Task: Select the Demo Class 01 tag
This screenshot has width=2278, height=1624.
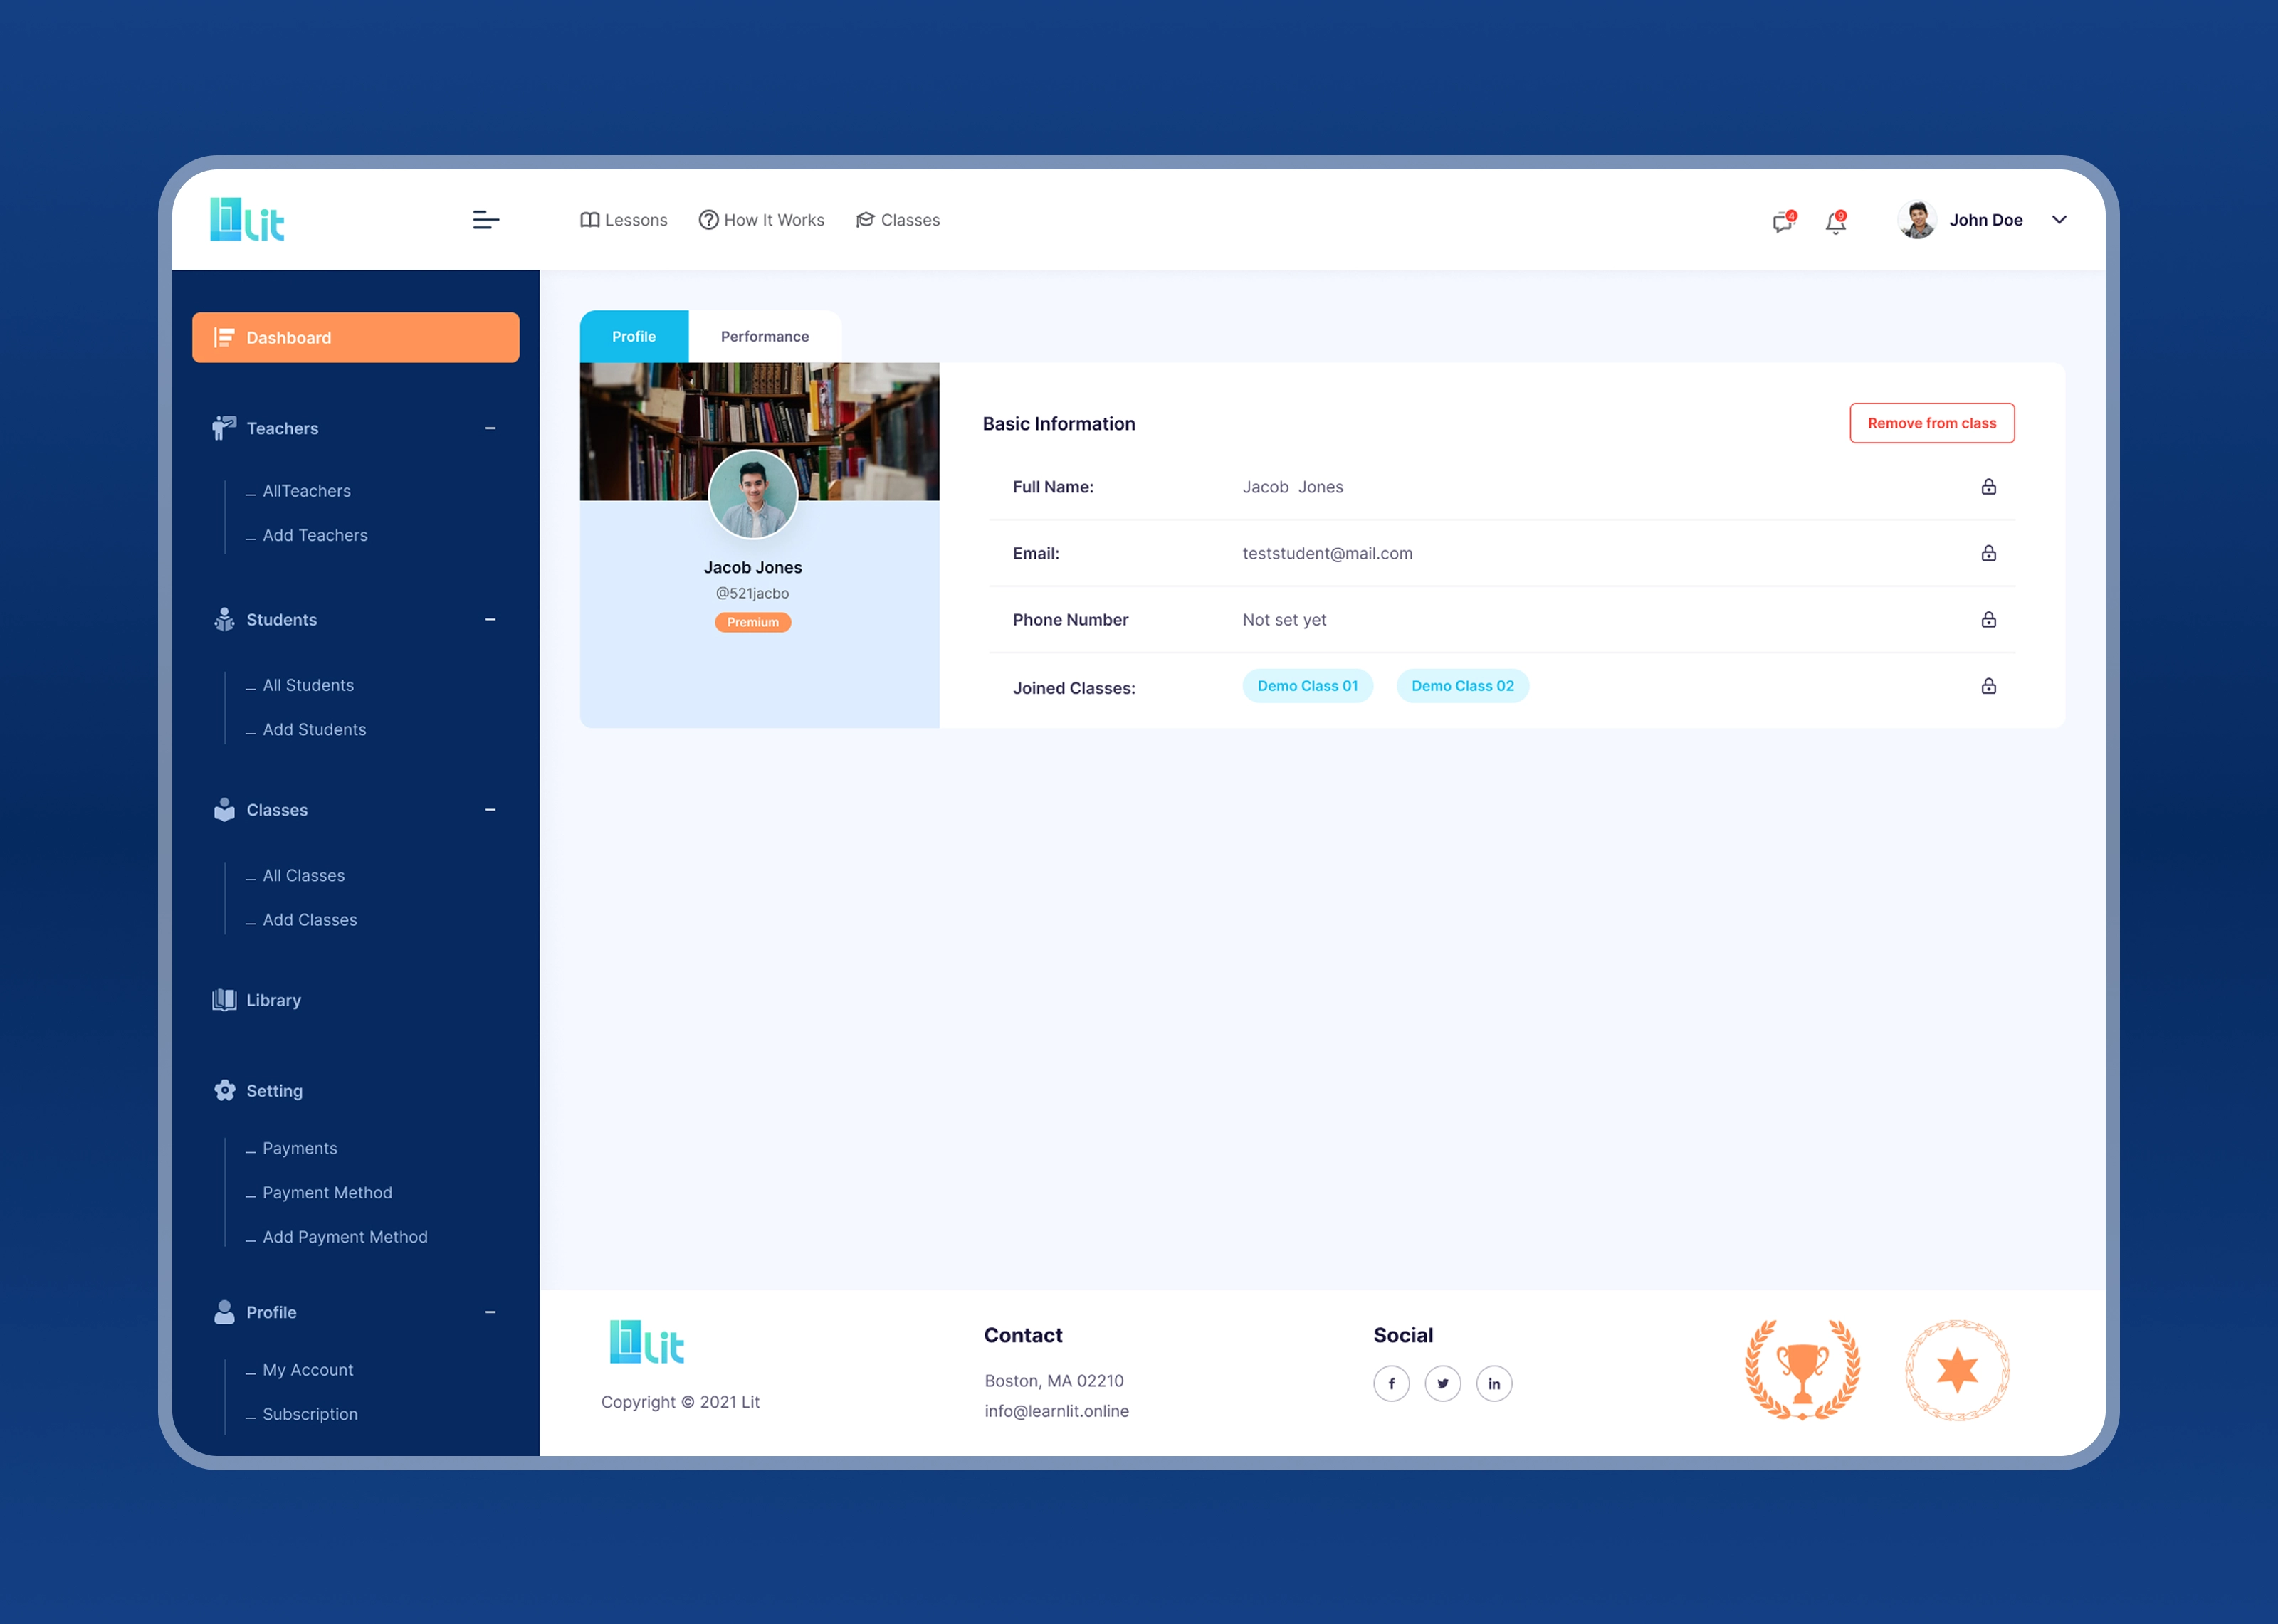Action: (x=1308, y=686)
